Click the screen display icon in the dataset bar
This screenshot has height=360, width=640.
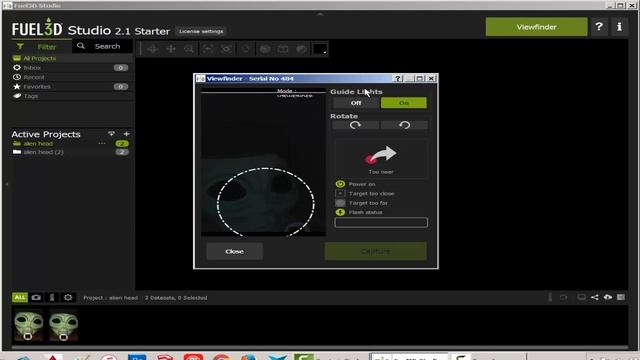point(581,297)
